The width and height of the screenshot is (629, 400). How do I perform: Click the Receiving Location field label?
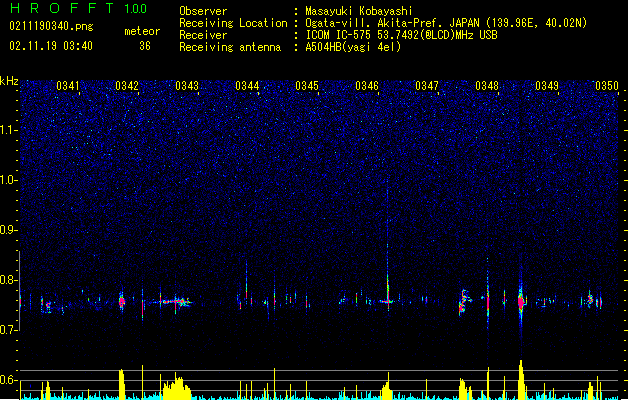(x=233, y=23)
